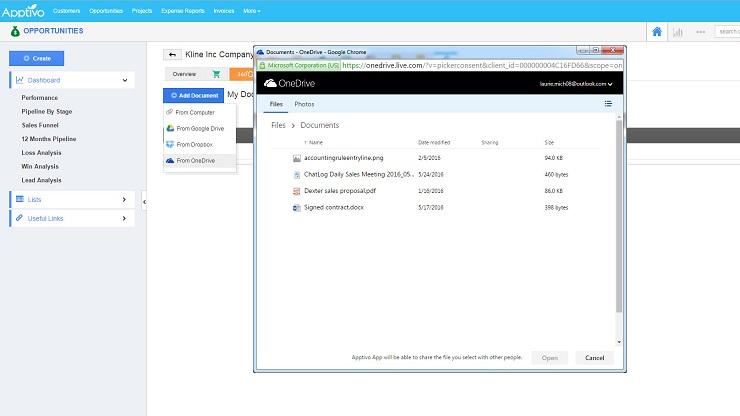Image resolution: width=740 pixels, height=416 pixels.
Task: Open Expense Reports in the top menu
Action: point(183,11)
